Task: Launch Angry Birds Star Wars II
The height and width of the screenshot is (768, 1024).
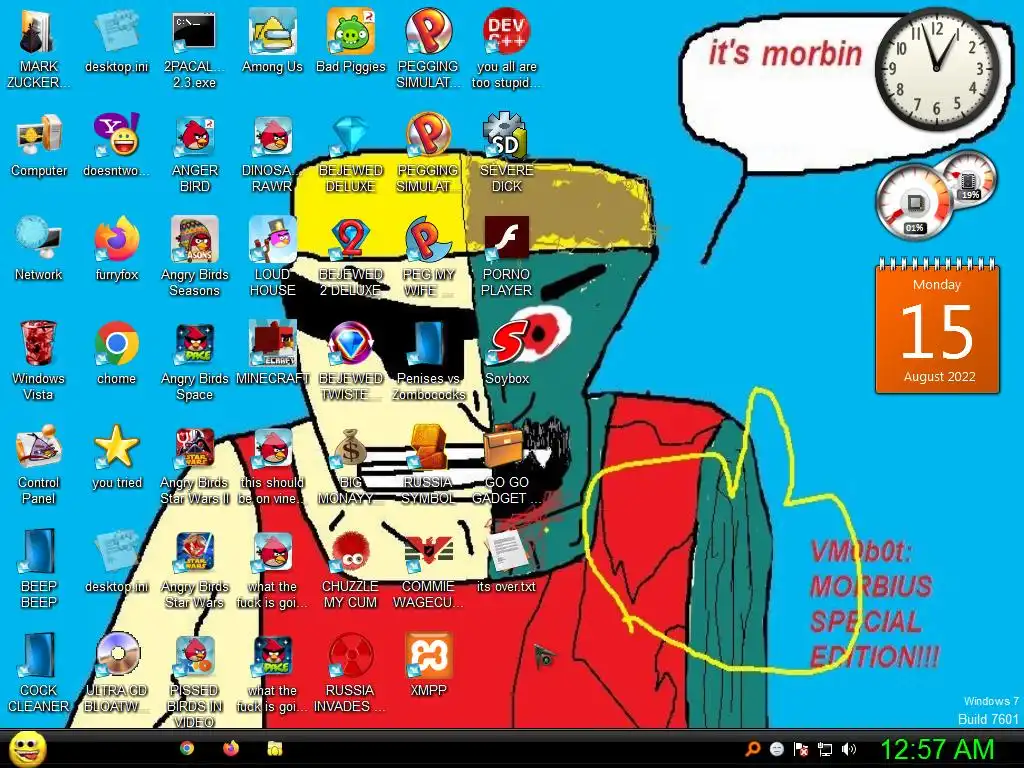Action: (195, 448)
